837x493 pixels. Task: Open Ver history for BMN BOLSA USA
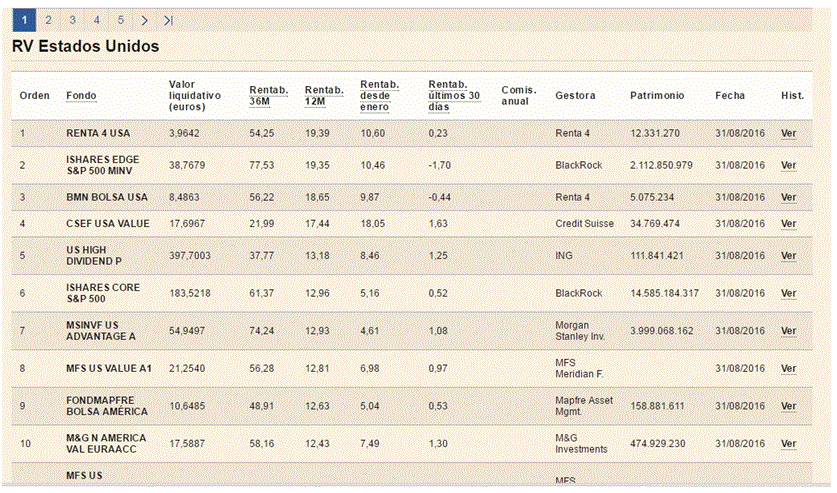pos(788,197)
